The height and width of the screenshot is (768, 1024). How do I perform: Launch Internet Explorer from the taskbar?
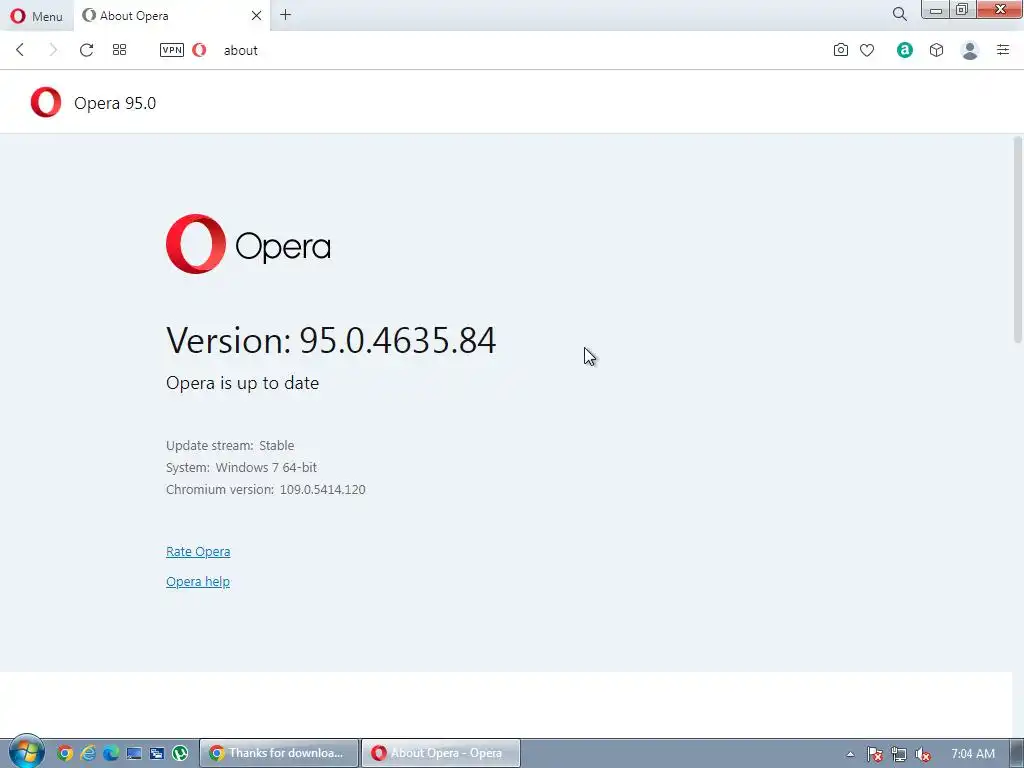tap(88, 753)
